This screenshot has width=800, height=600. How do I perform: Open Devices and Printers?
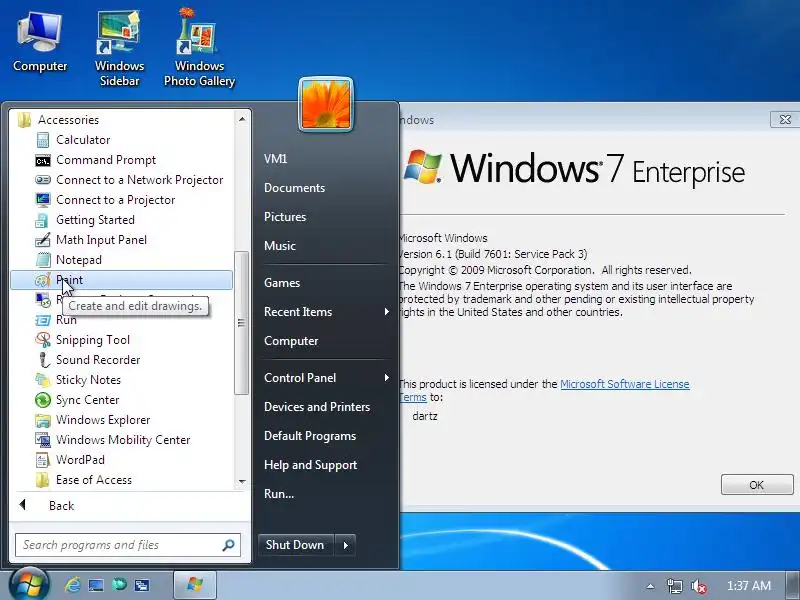tap(317, 407)
